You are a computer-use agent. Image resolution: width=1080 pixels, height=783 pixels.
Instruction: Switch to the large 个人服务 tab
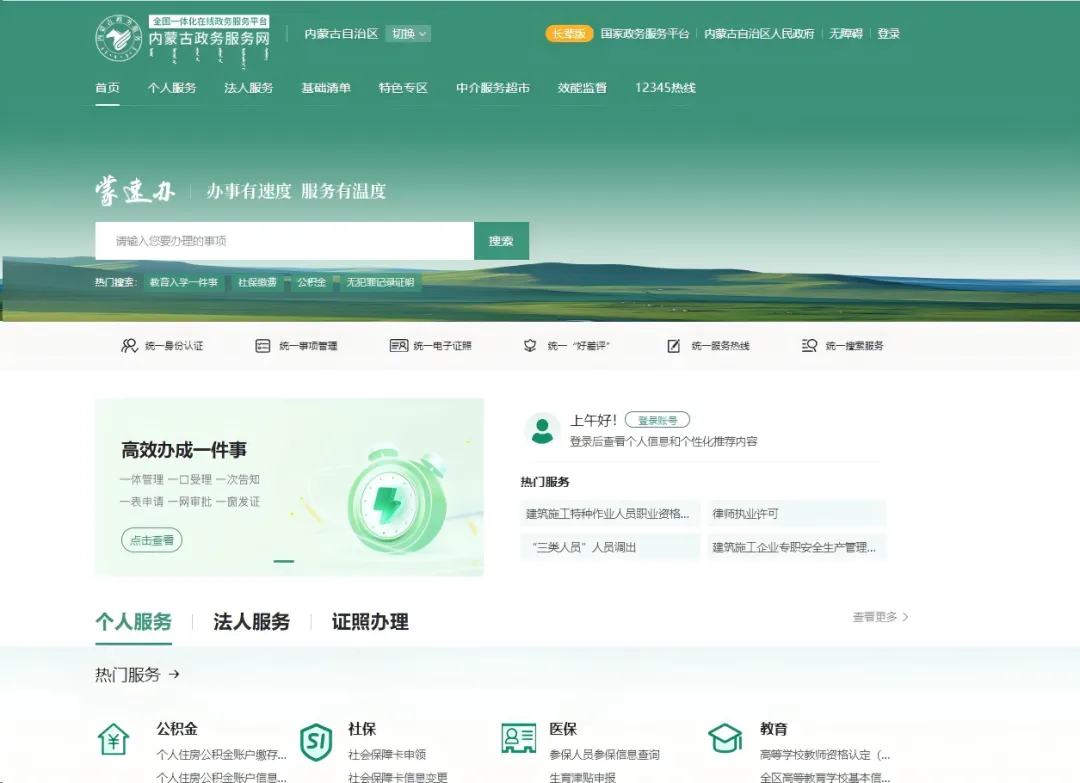(x=134, y=622)
